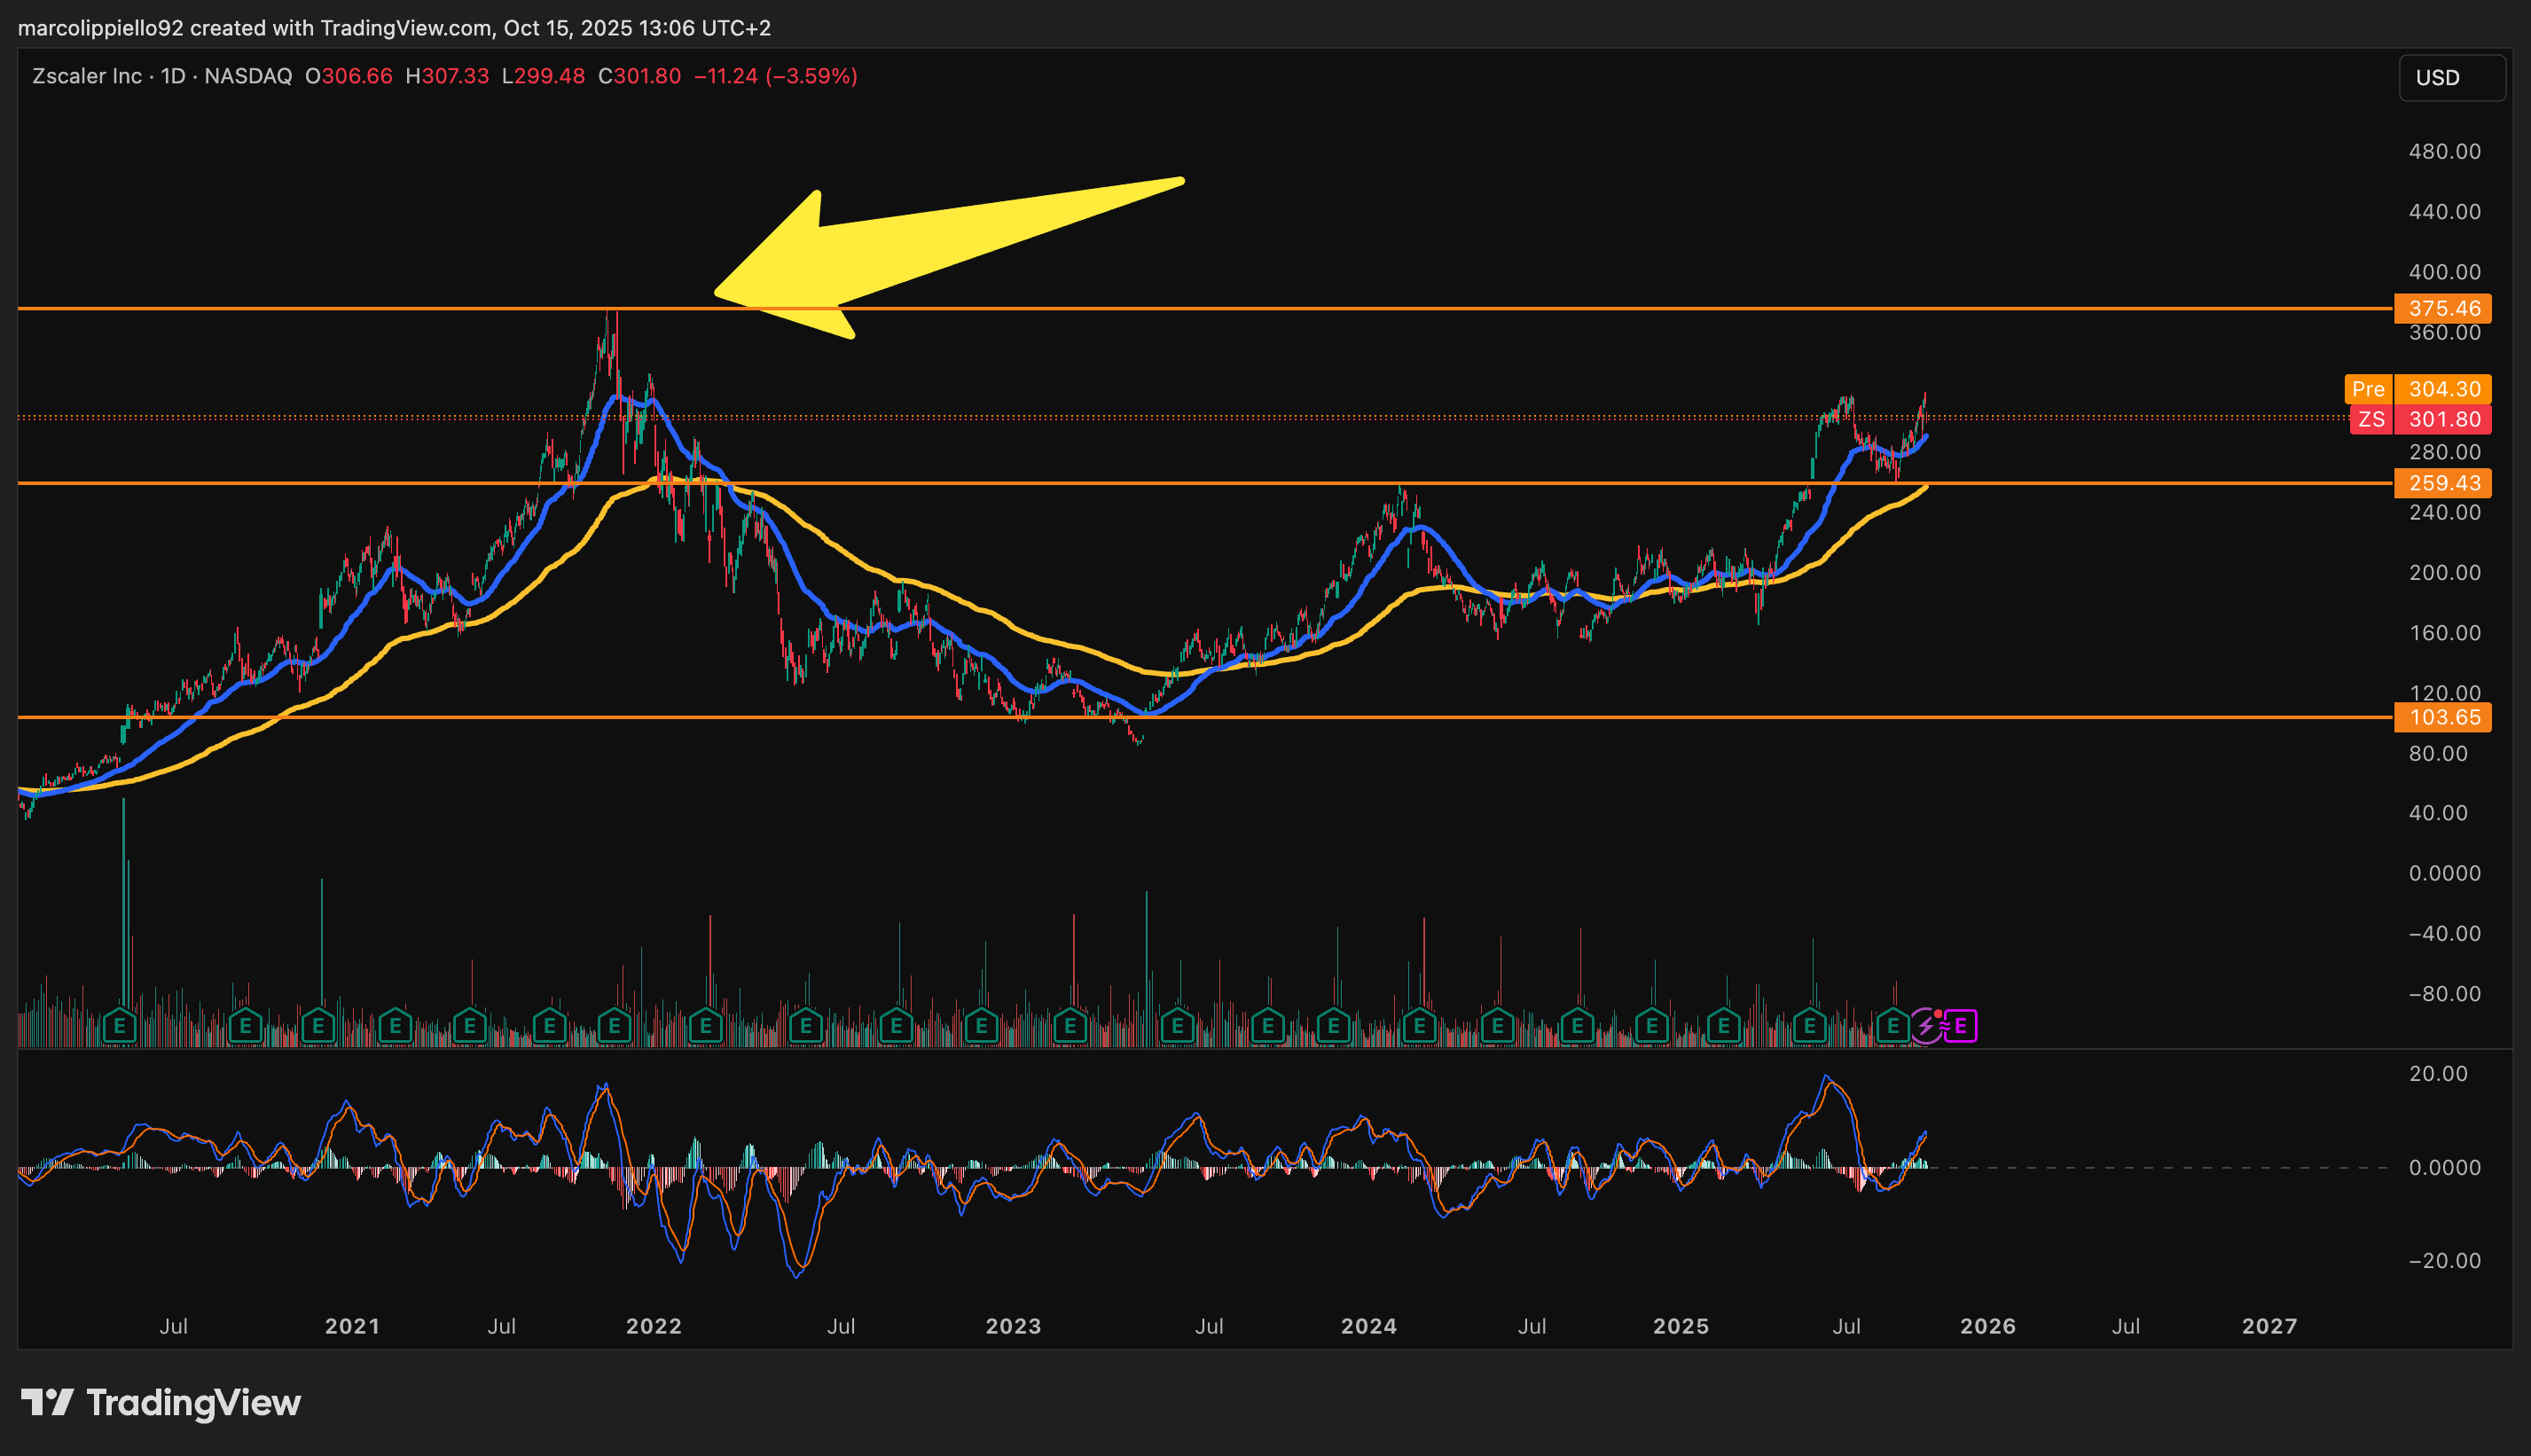Click the 2024 label on time axis
This screenshot has width=2531, height=1456.
click(x=1368, y=1326)
